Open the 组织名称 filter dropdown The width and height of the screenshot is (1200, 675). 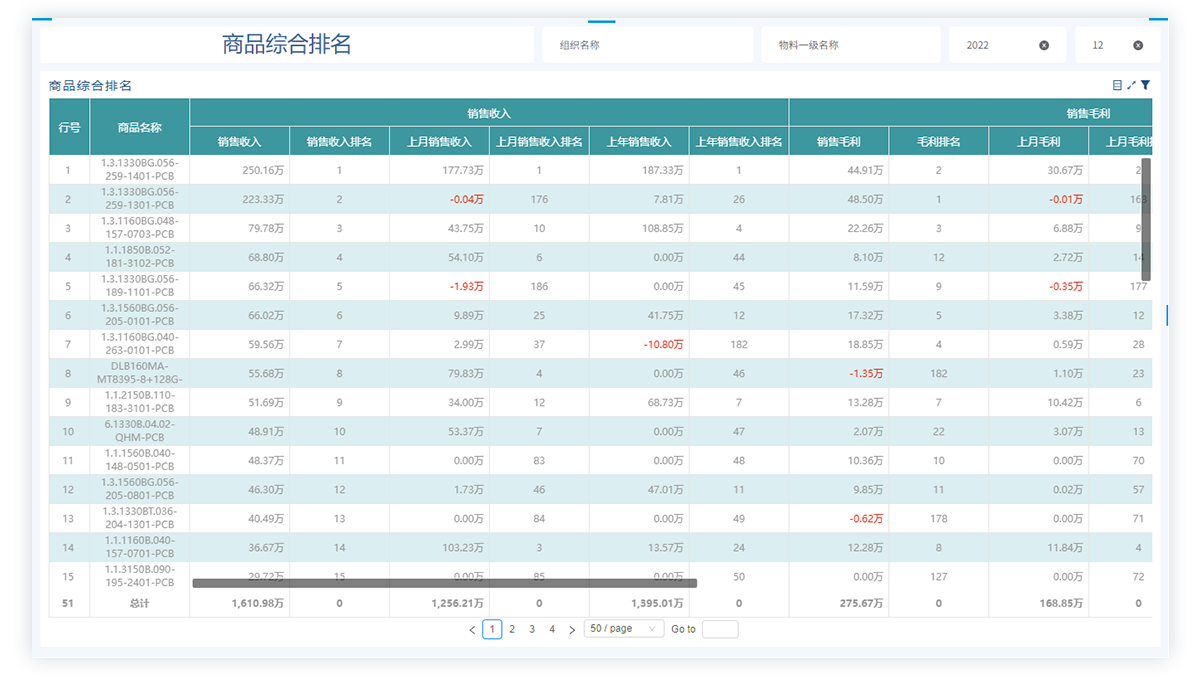click(647, 45)
